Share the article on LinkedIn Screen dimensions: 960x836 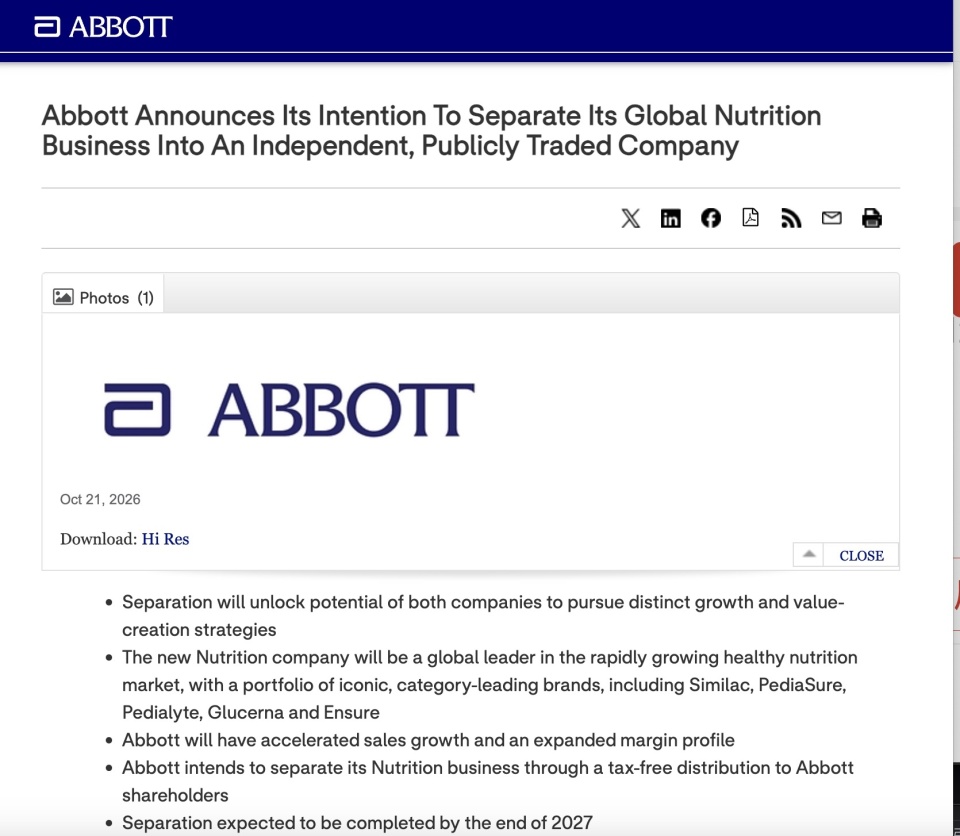click(x=670, y=218)
